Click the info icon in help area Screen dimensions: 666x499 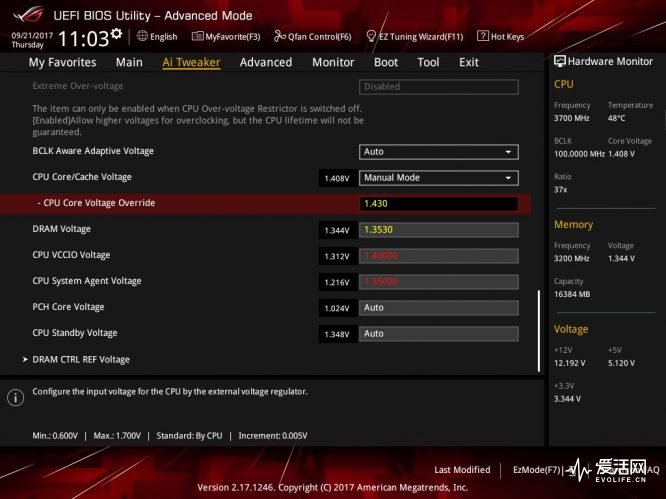click(x=15, y=397)
